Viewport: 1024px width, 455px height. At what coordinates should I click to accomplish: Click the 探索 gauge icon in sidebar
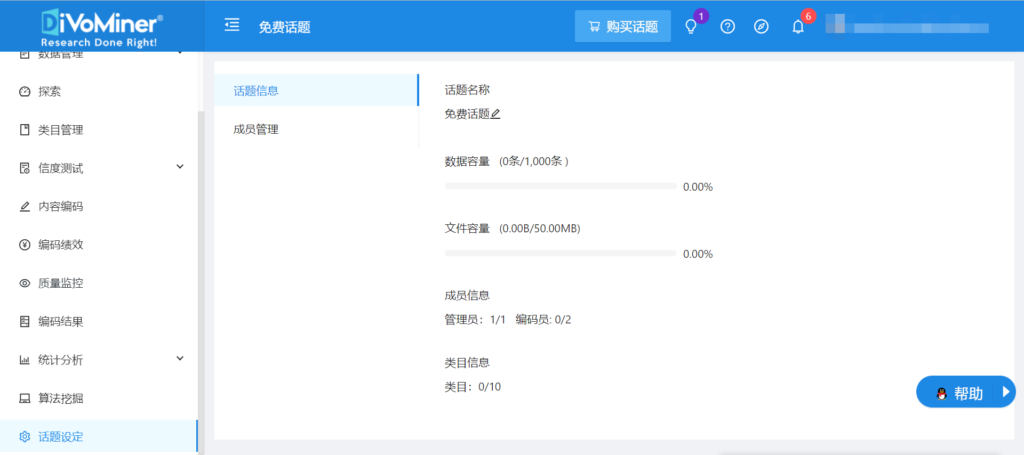(x=25, y=91)
